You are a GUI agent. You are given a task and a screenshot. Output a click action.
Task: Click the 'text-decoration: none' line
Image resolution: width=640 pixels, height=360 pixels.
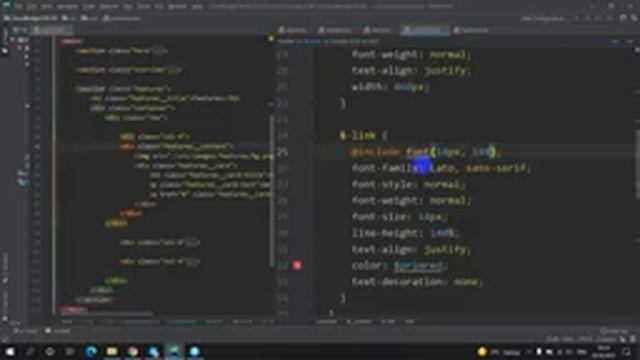point(417,282)
